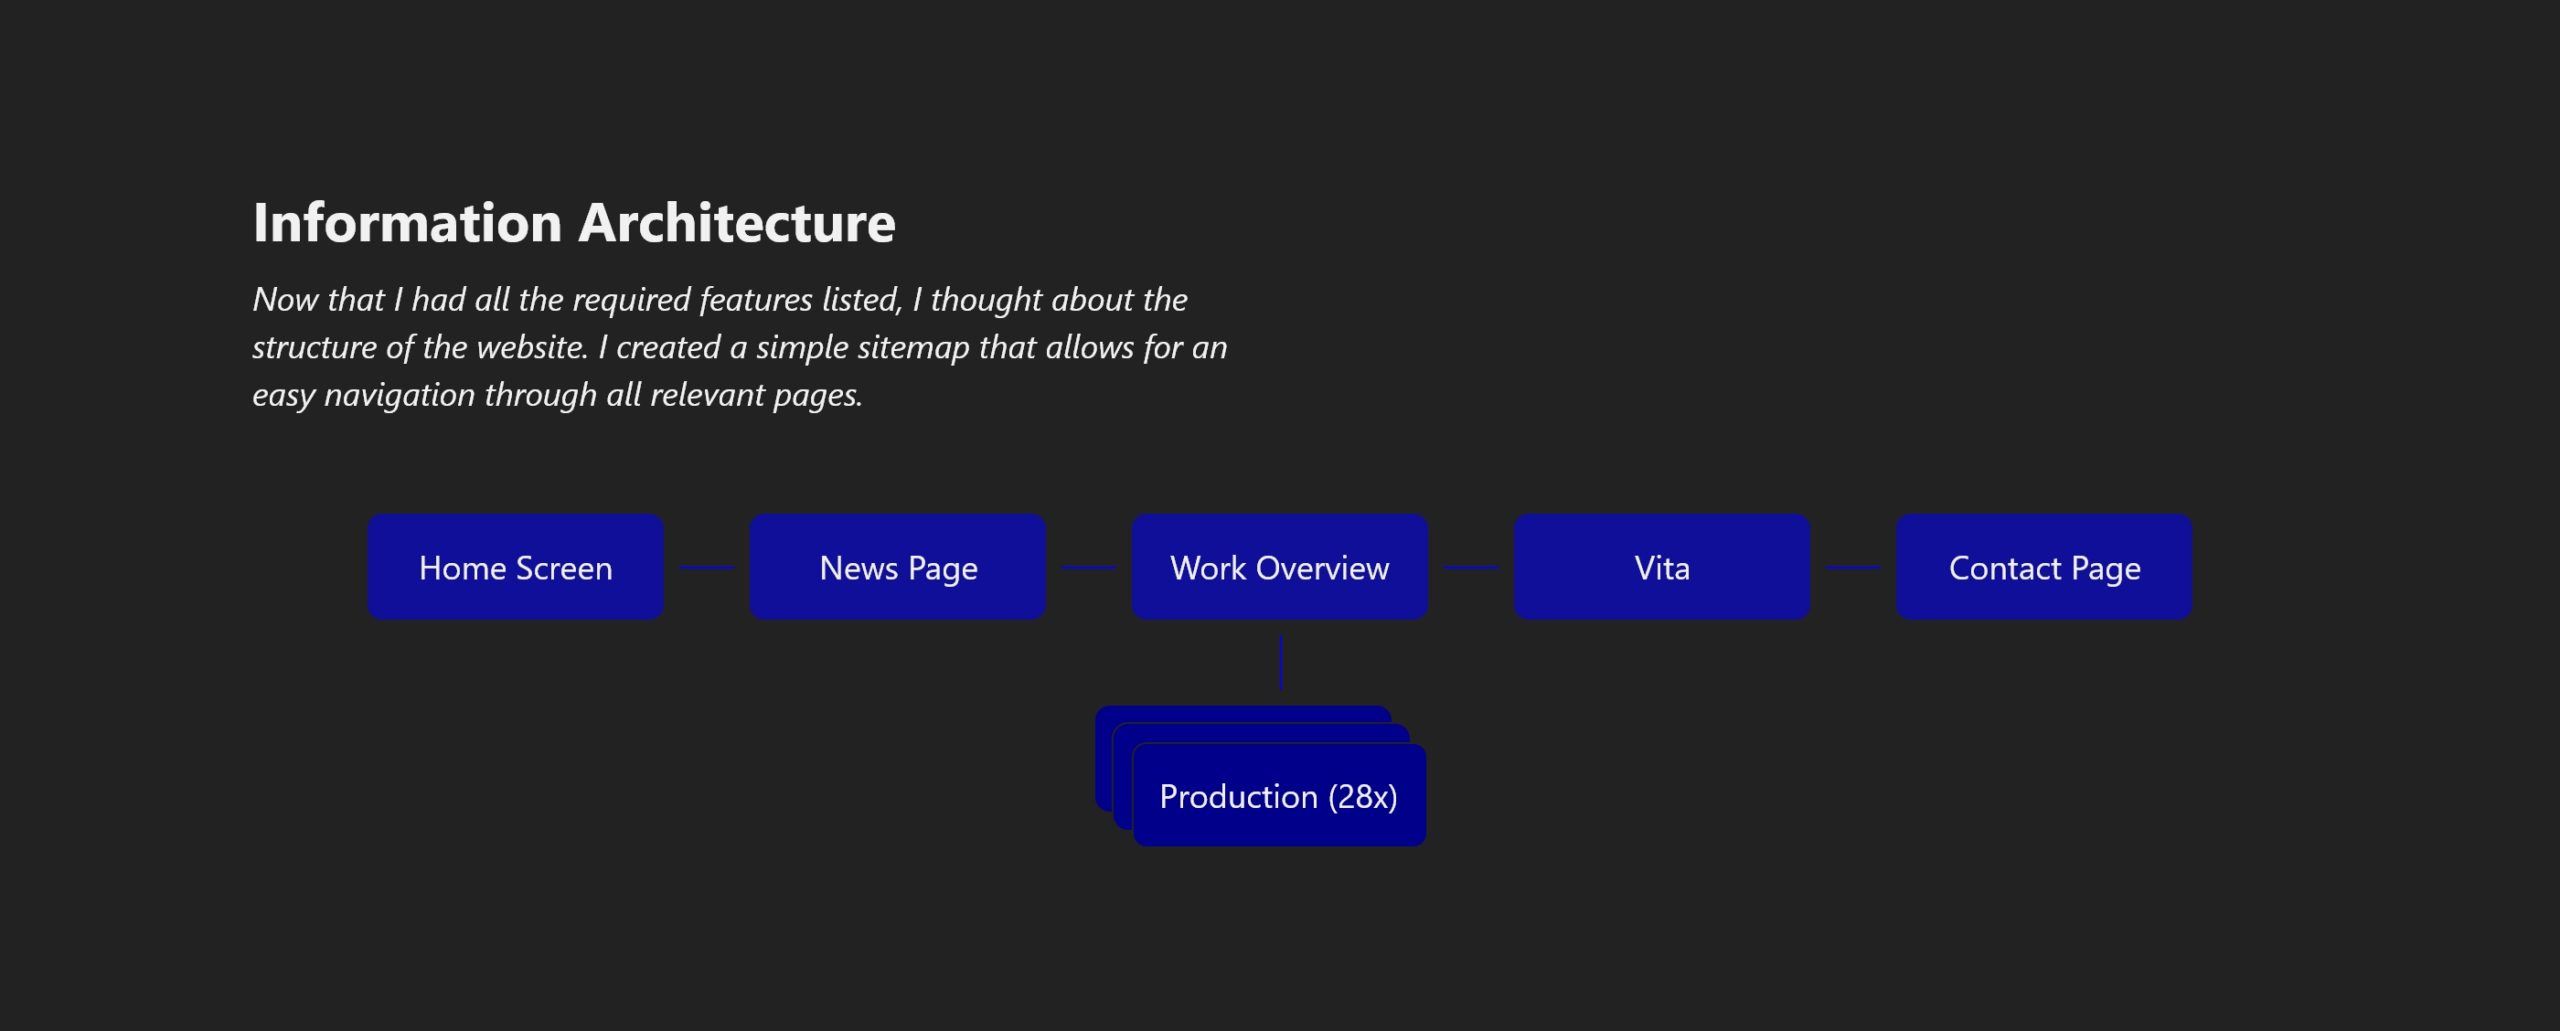This screenshot has height=1031, width=2560.
Task: Click the line linking Vita and Contact Page
Action: coord(1853,566)
